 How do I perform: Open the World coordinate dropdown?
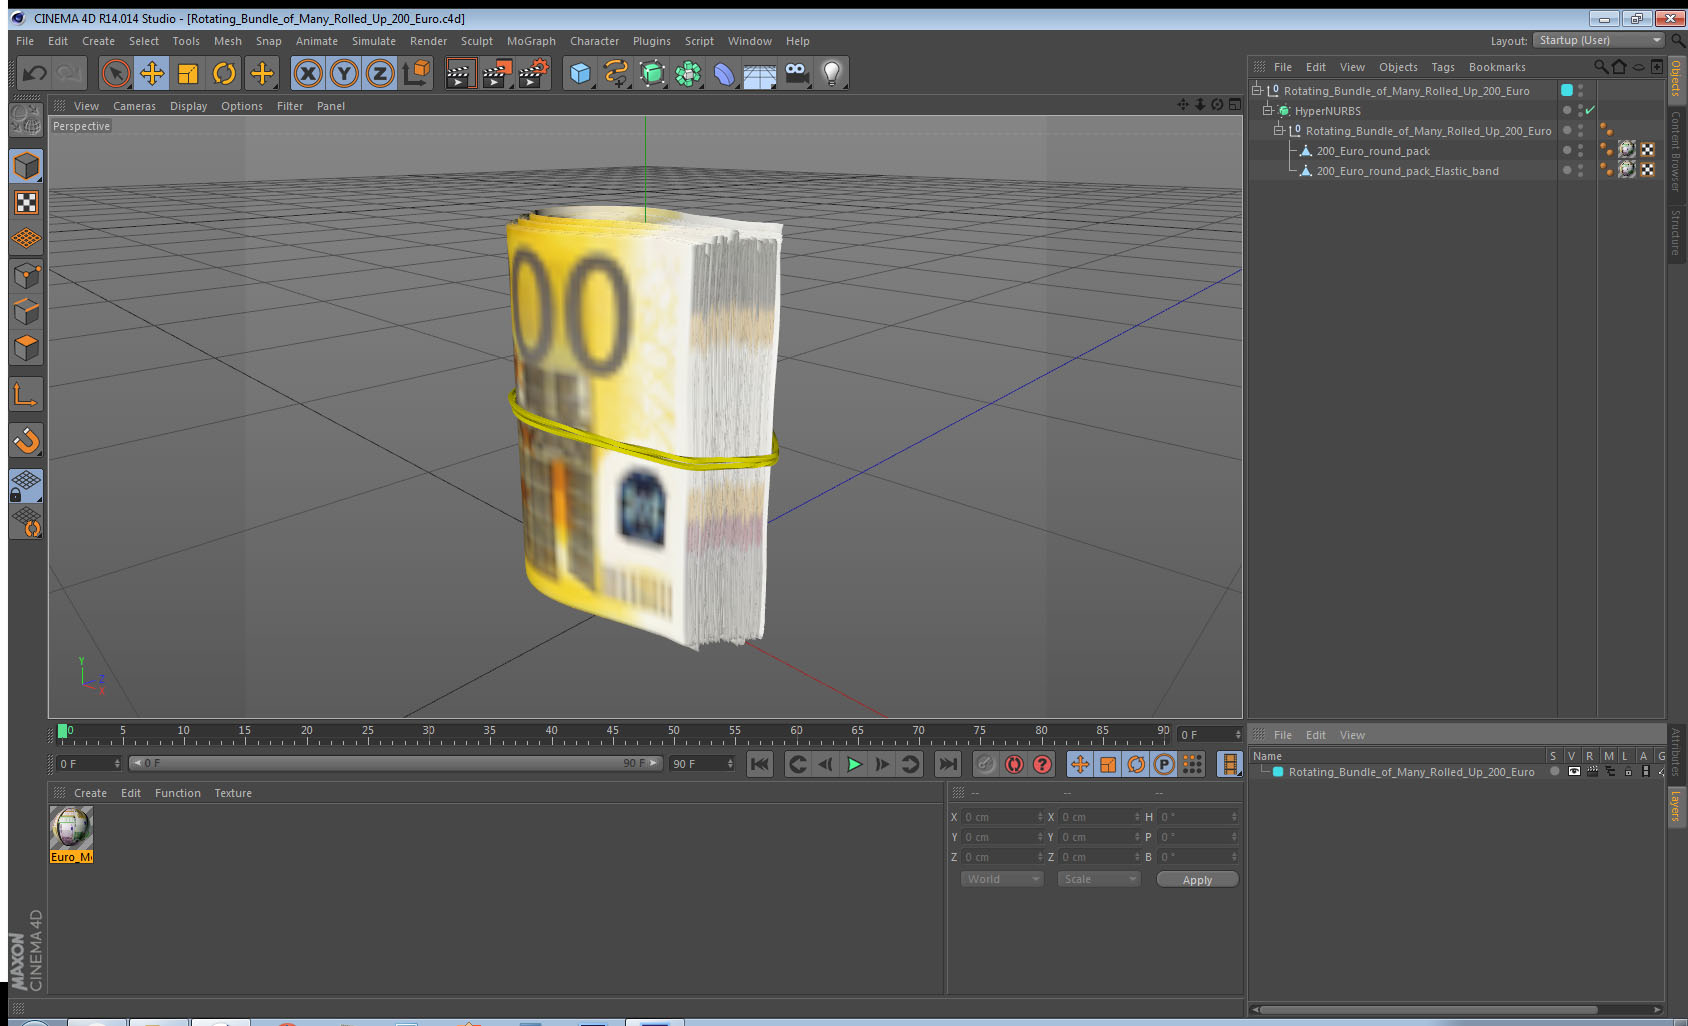coord(1002,879)
